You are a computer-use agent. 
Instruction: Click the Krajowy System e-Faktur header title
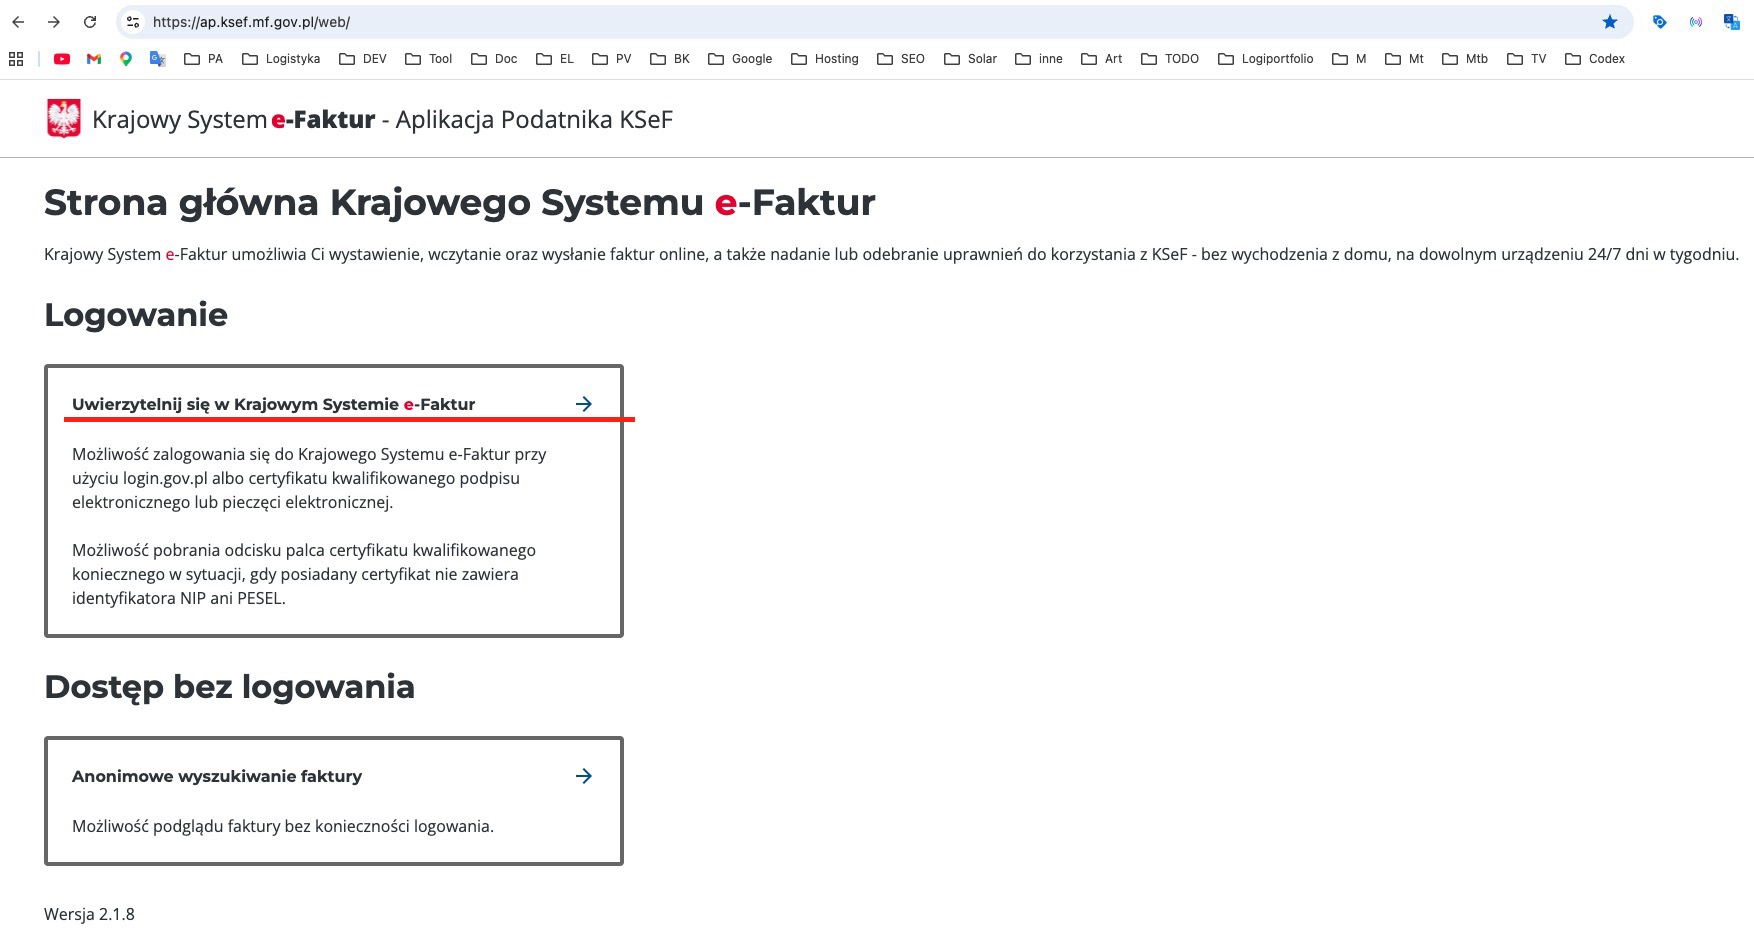(x=382, y=120)
